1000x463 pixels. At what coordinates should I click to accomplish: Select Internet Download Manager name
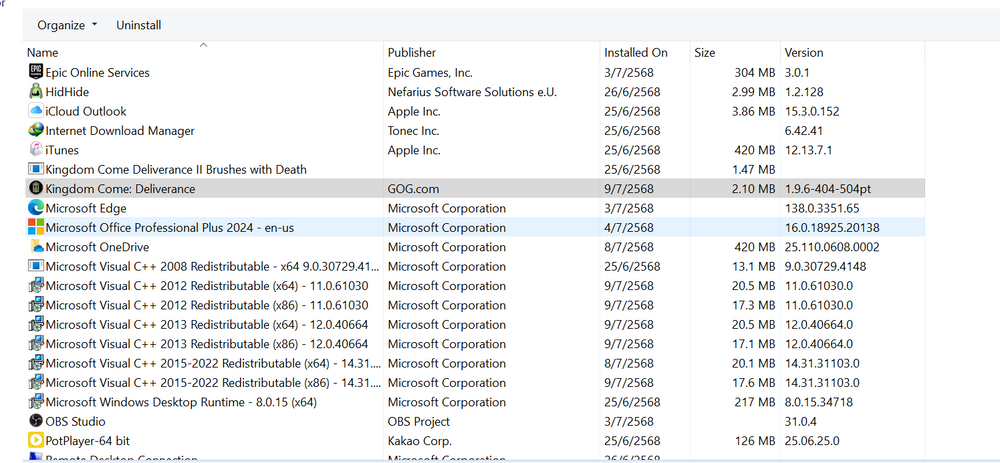[120, 131]
